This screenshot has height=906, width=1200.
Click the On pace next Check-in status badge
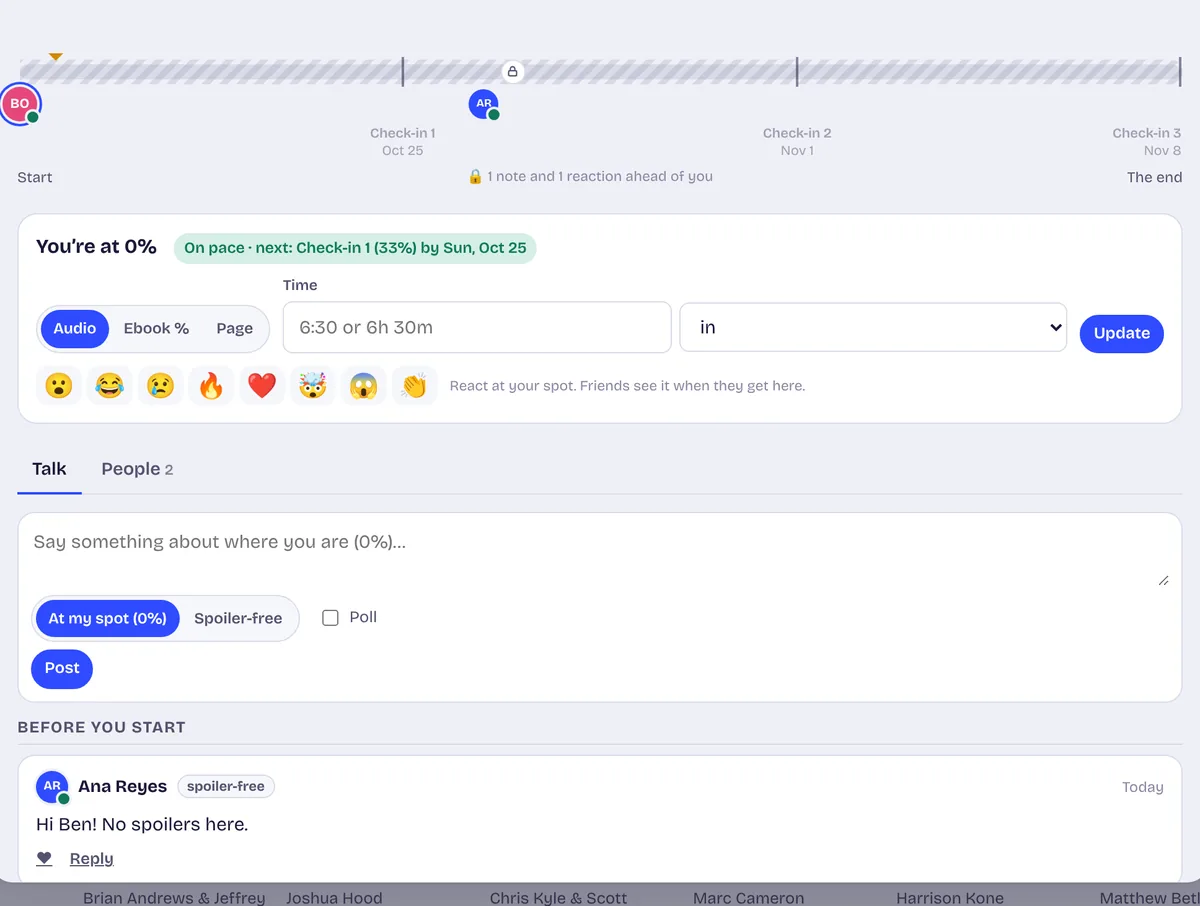pos(355,248)
